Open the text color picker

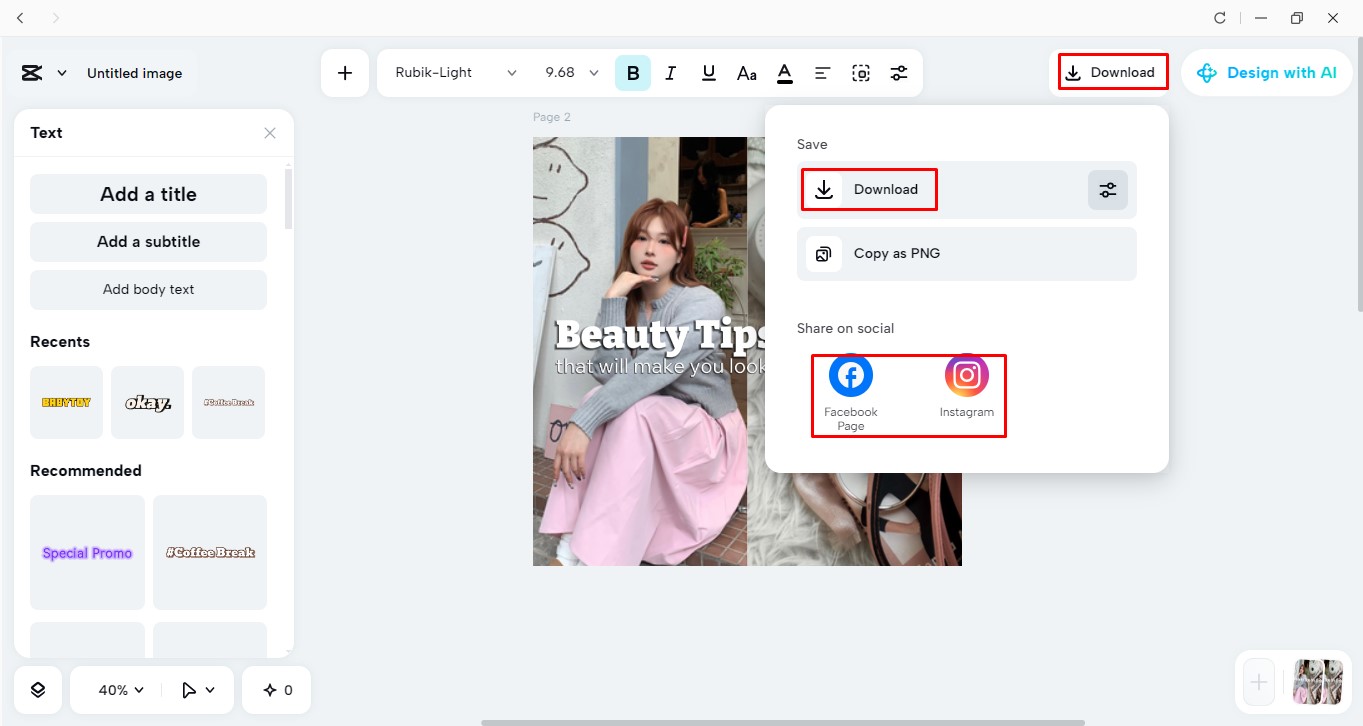(x=785, y=73)
